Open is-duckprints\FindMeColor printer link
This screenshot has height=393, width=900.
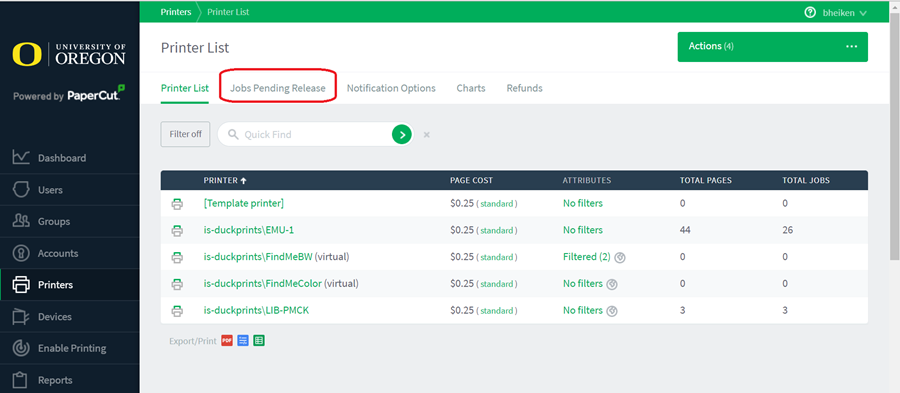(263, 283)
